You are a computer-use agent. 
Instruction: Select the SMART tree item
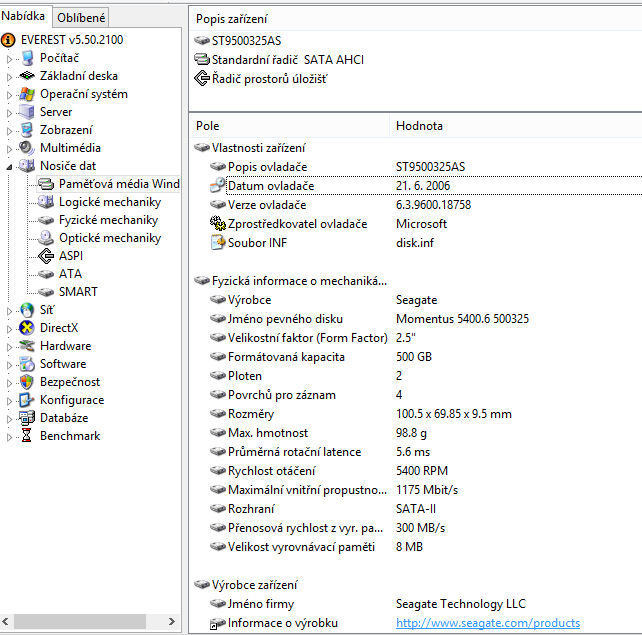(x=78, y=292)
